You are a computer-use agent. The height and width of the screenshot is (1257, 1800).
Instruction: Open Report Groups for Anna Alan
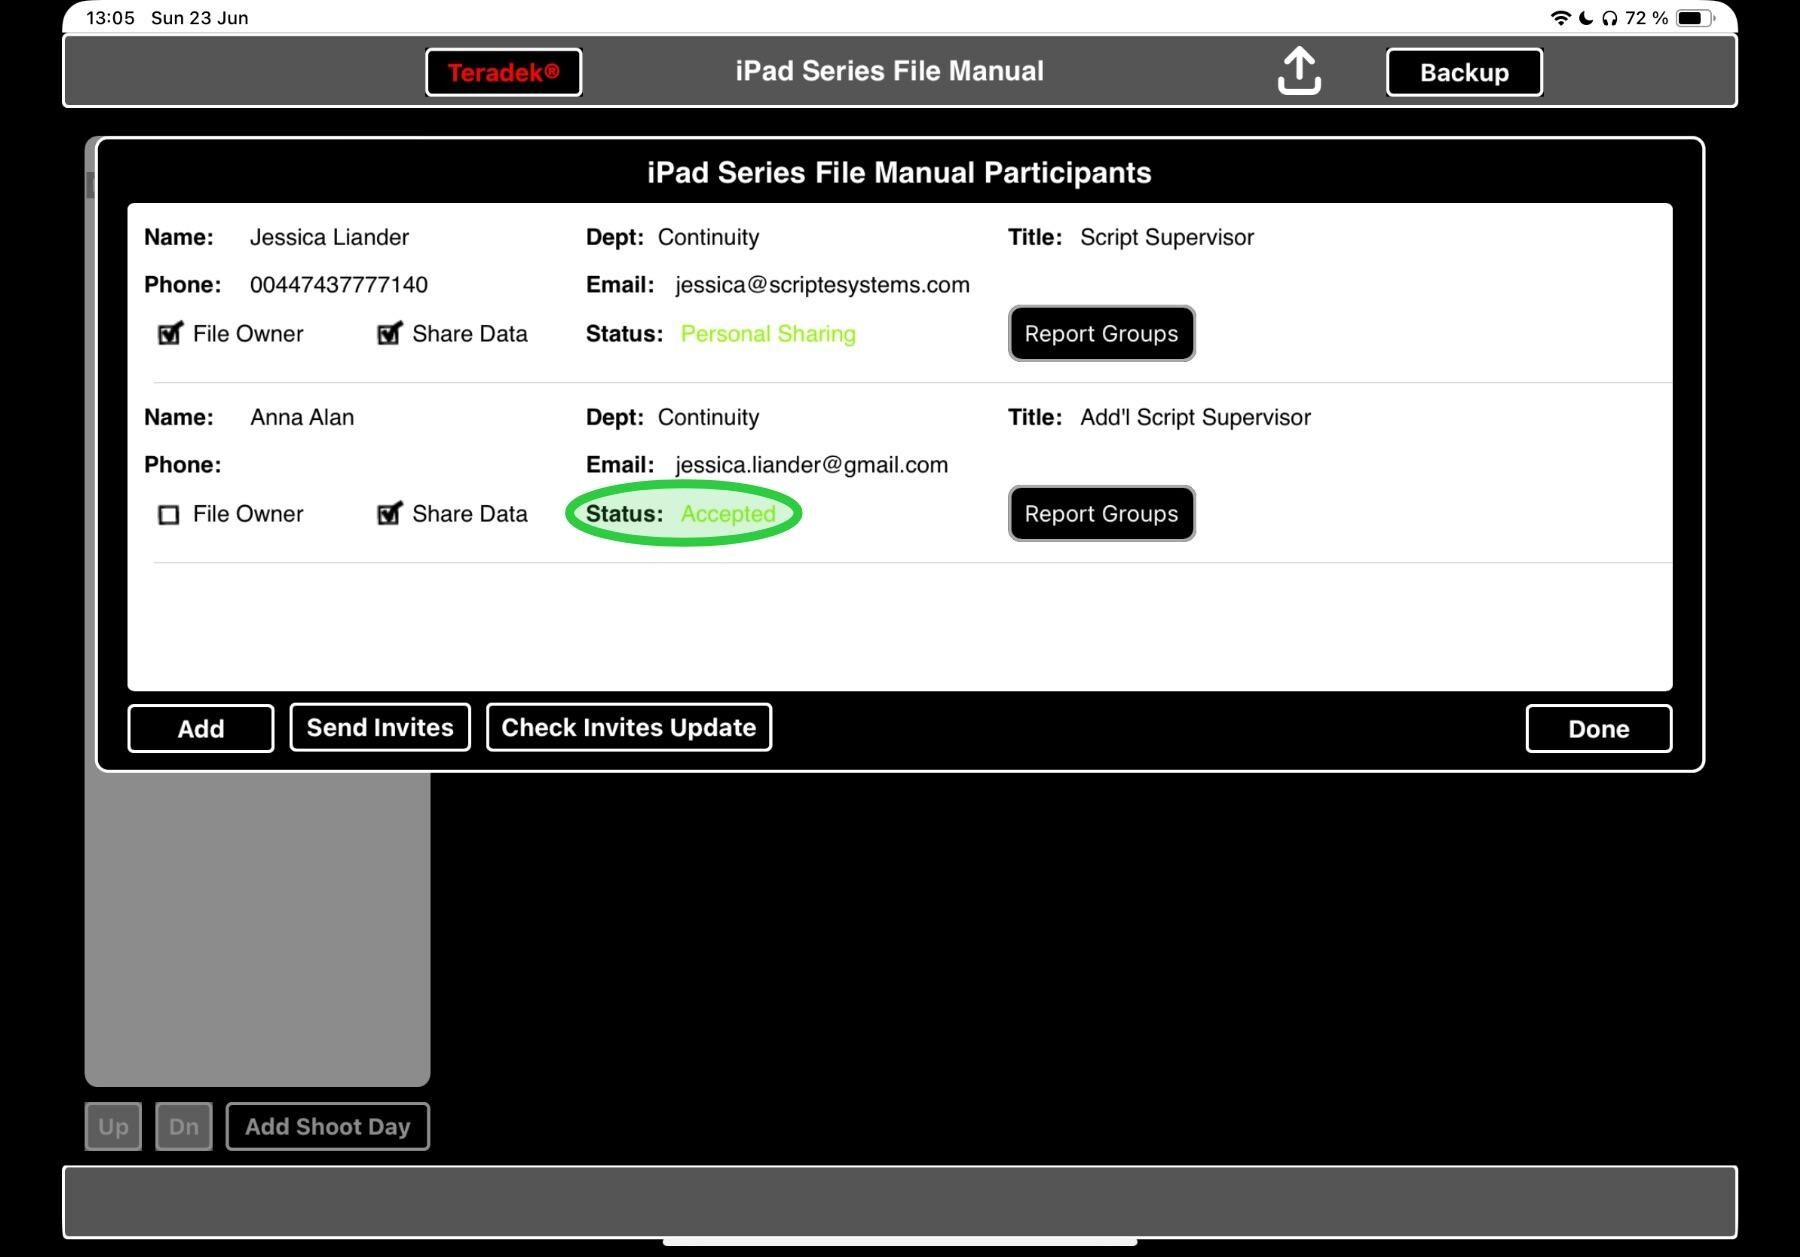coord(1101,513)
